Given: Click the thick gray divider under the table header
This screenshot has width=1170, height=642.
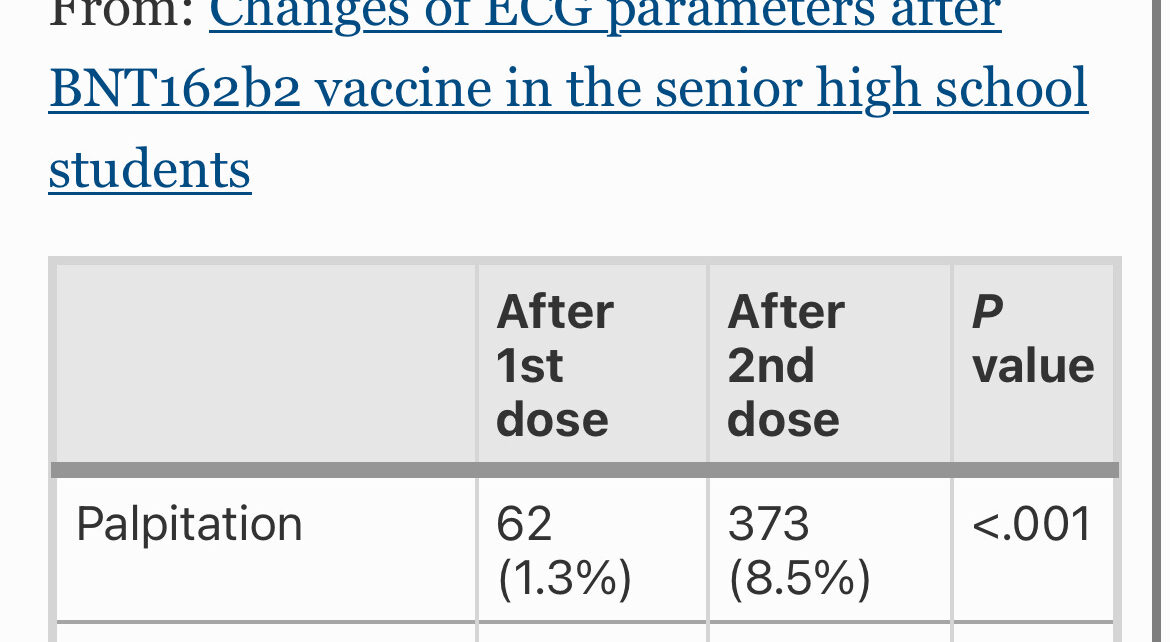Looking at the screenshot, I should coord(585,470).
